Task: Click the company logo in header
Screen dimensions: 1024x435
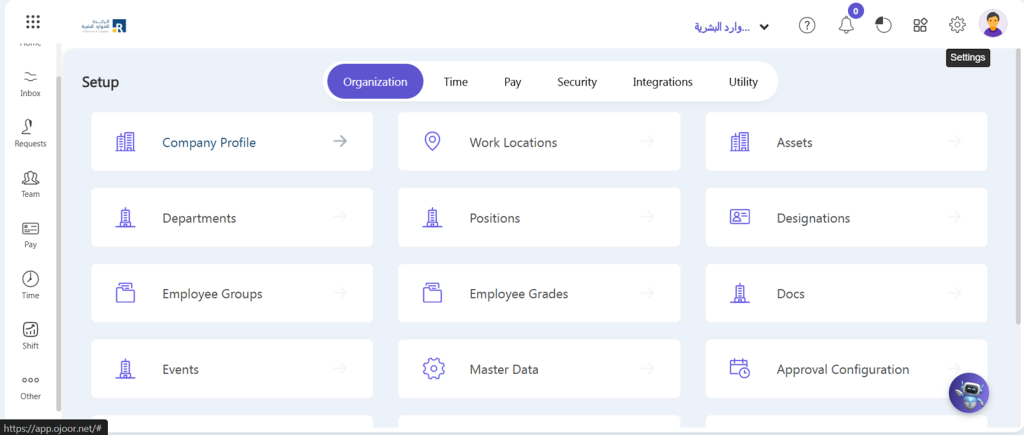Action: coord(104,25)
